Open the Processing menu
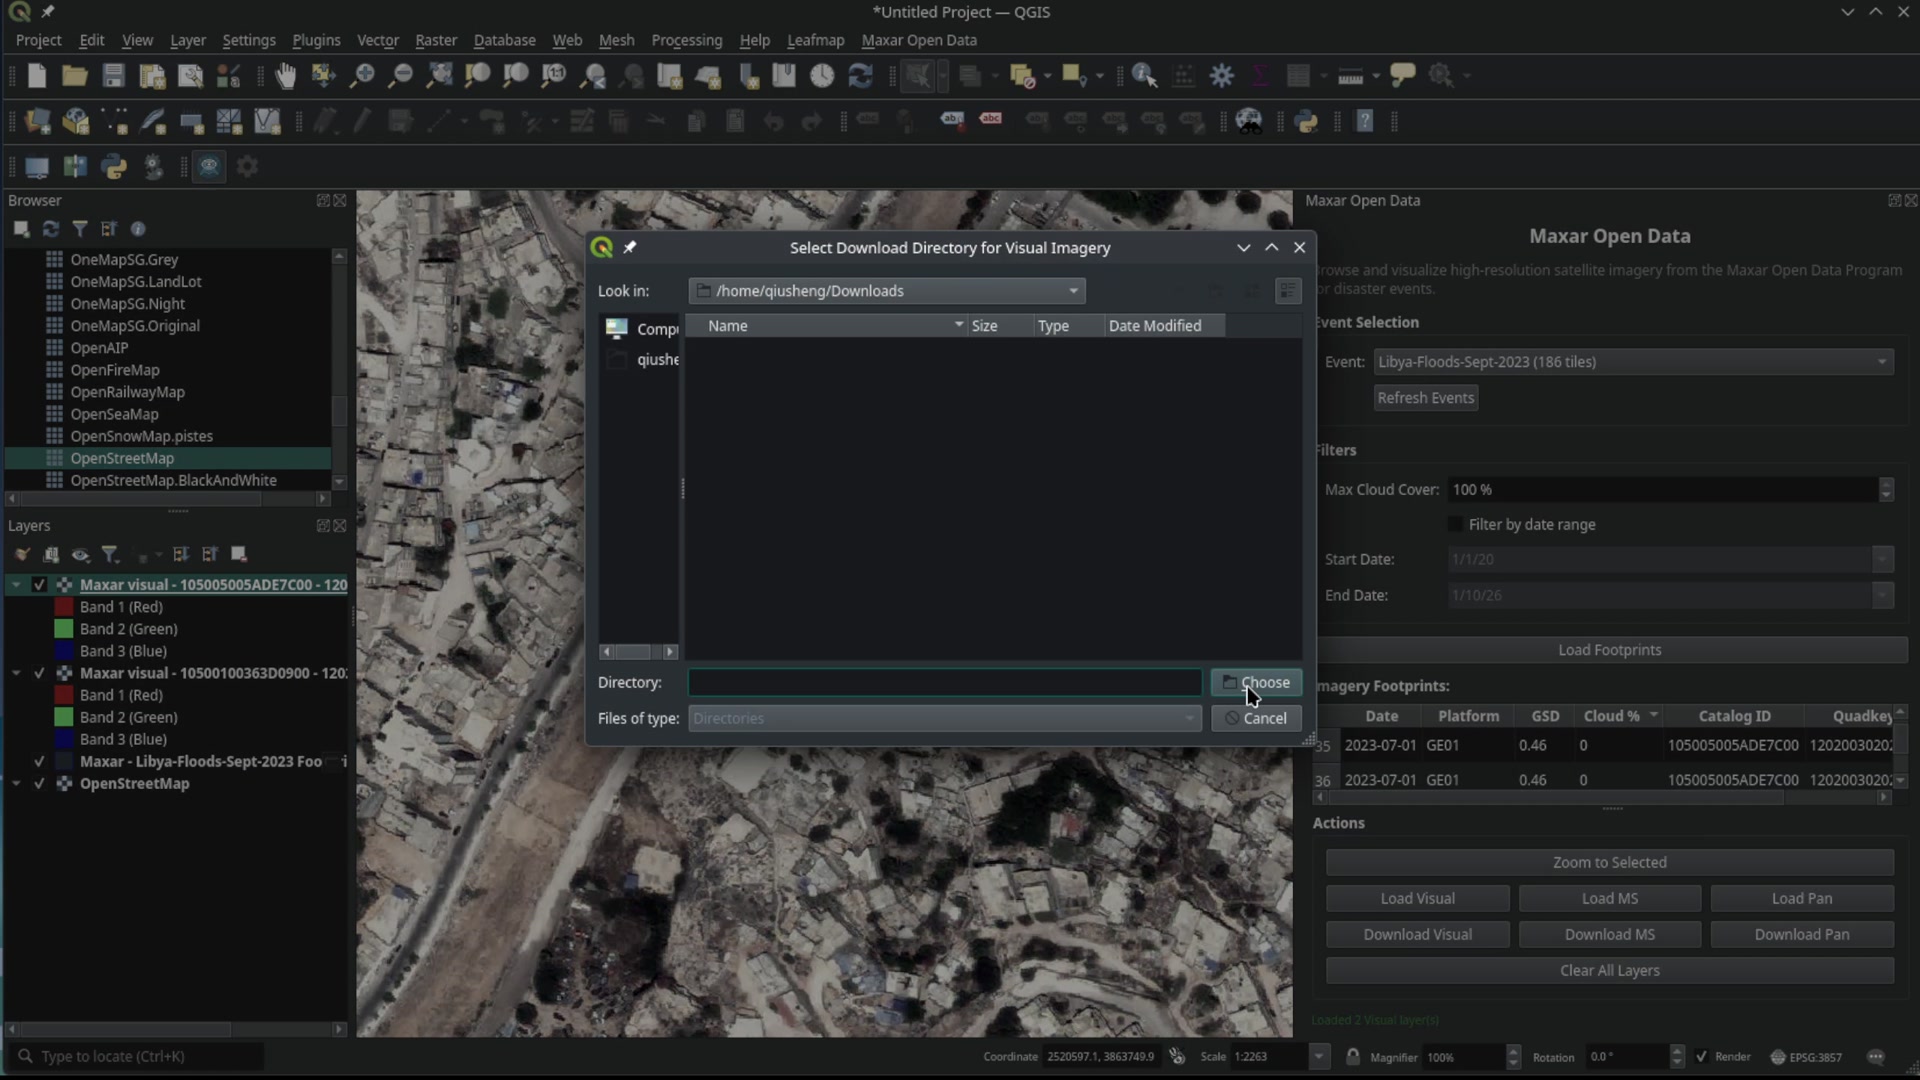This screenshot has height=1080, width=1920. 686,40
